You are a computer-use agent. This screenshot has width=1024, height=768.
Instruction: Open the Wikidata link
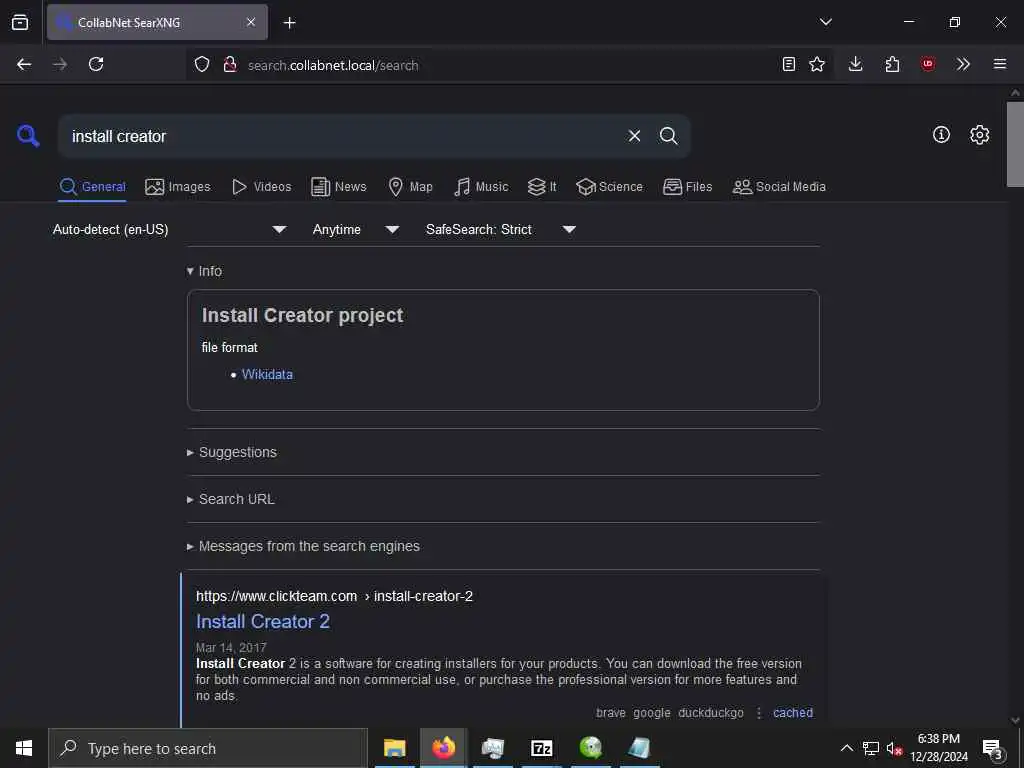point(267,374)
